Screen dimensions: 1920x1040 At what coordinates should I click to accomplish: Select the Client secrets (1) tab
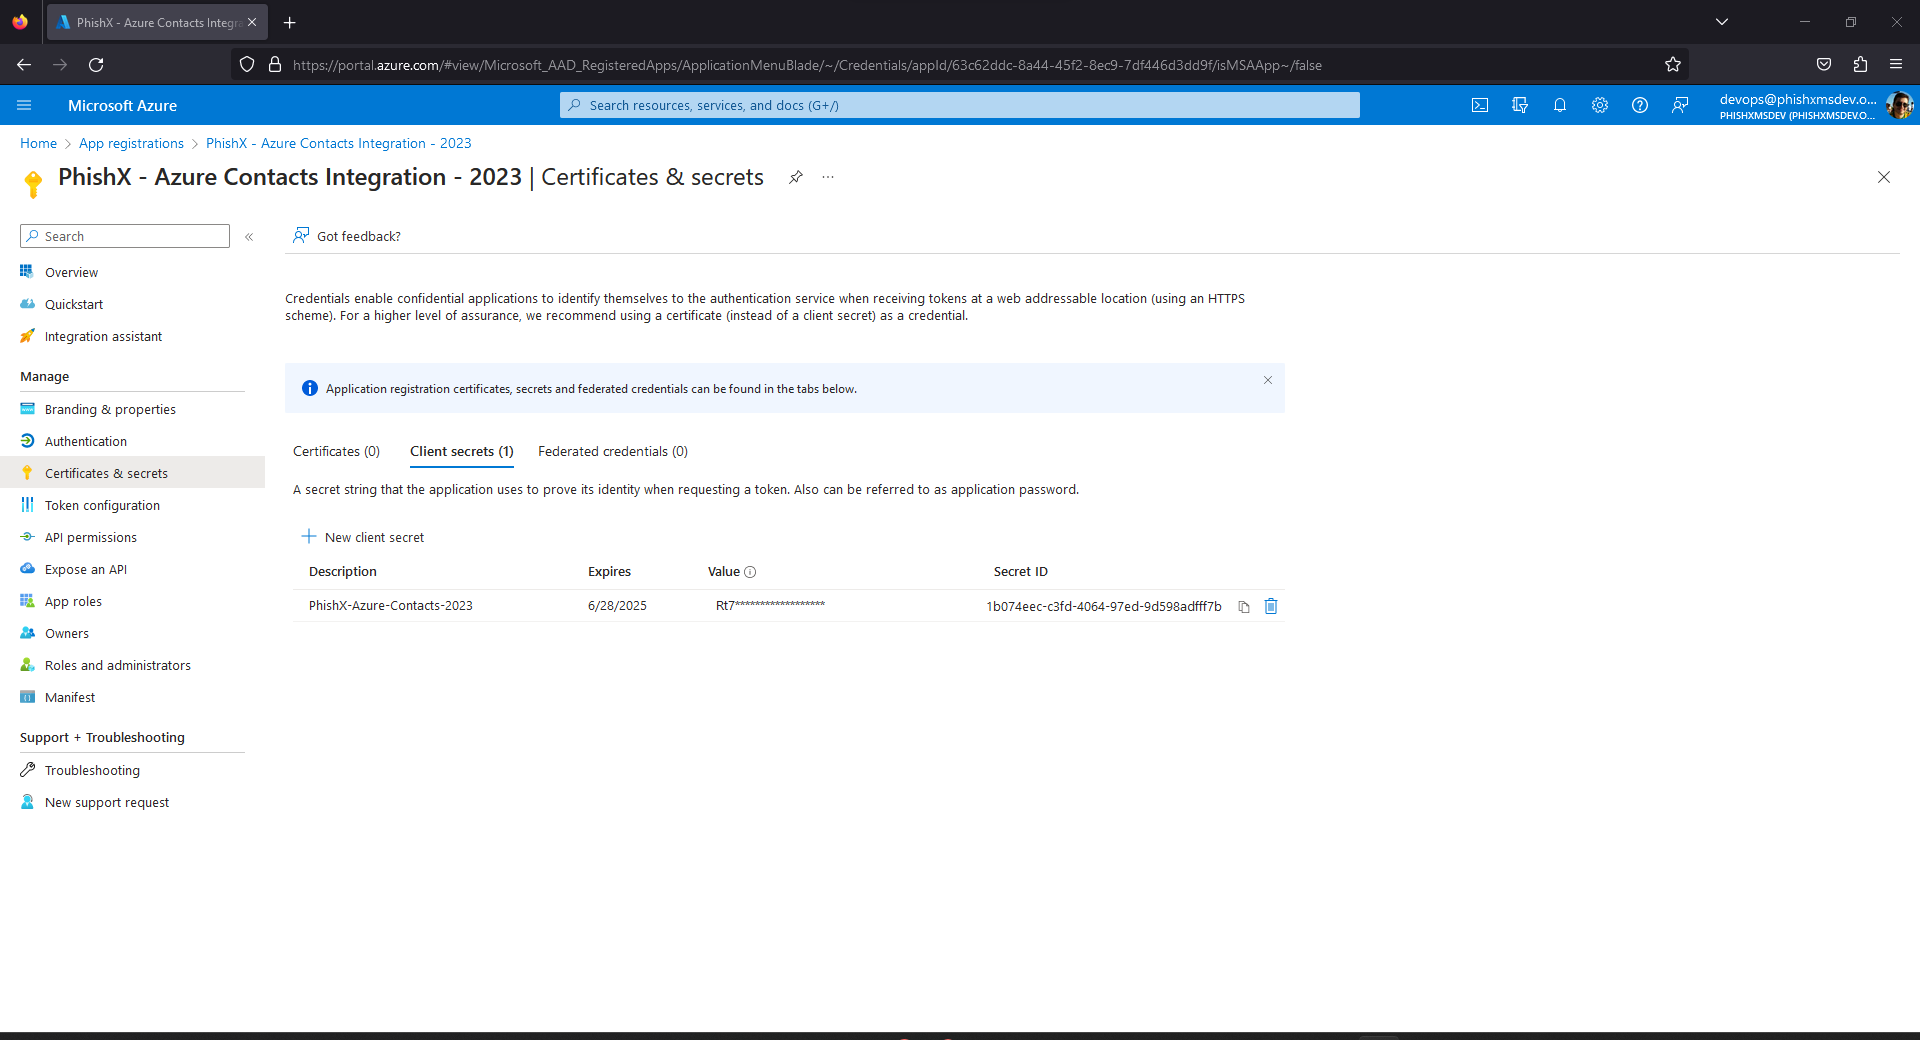462,452
